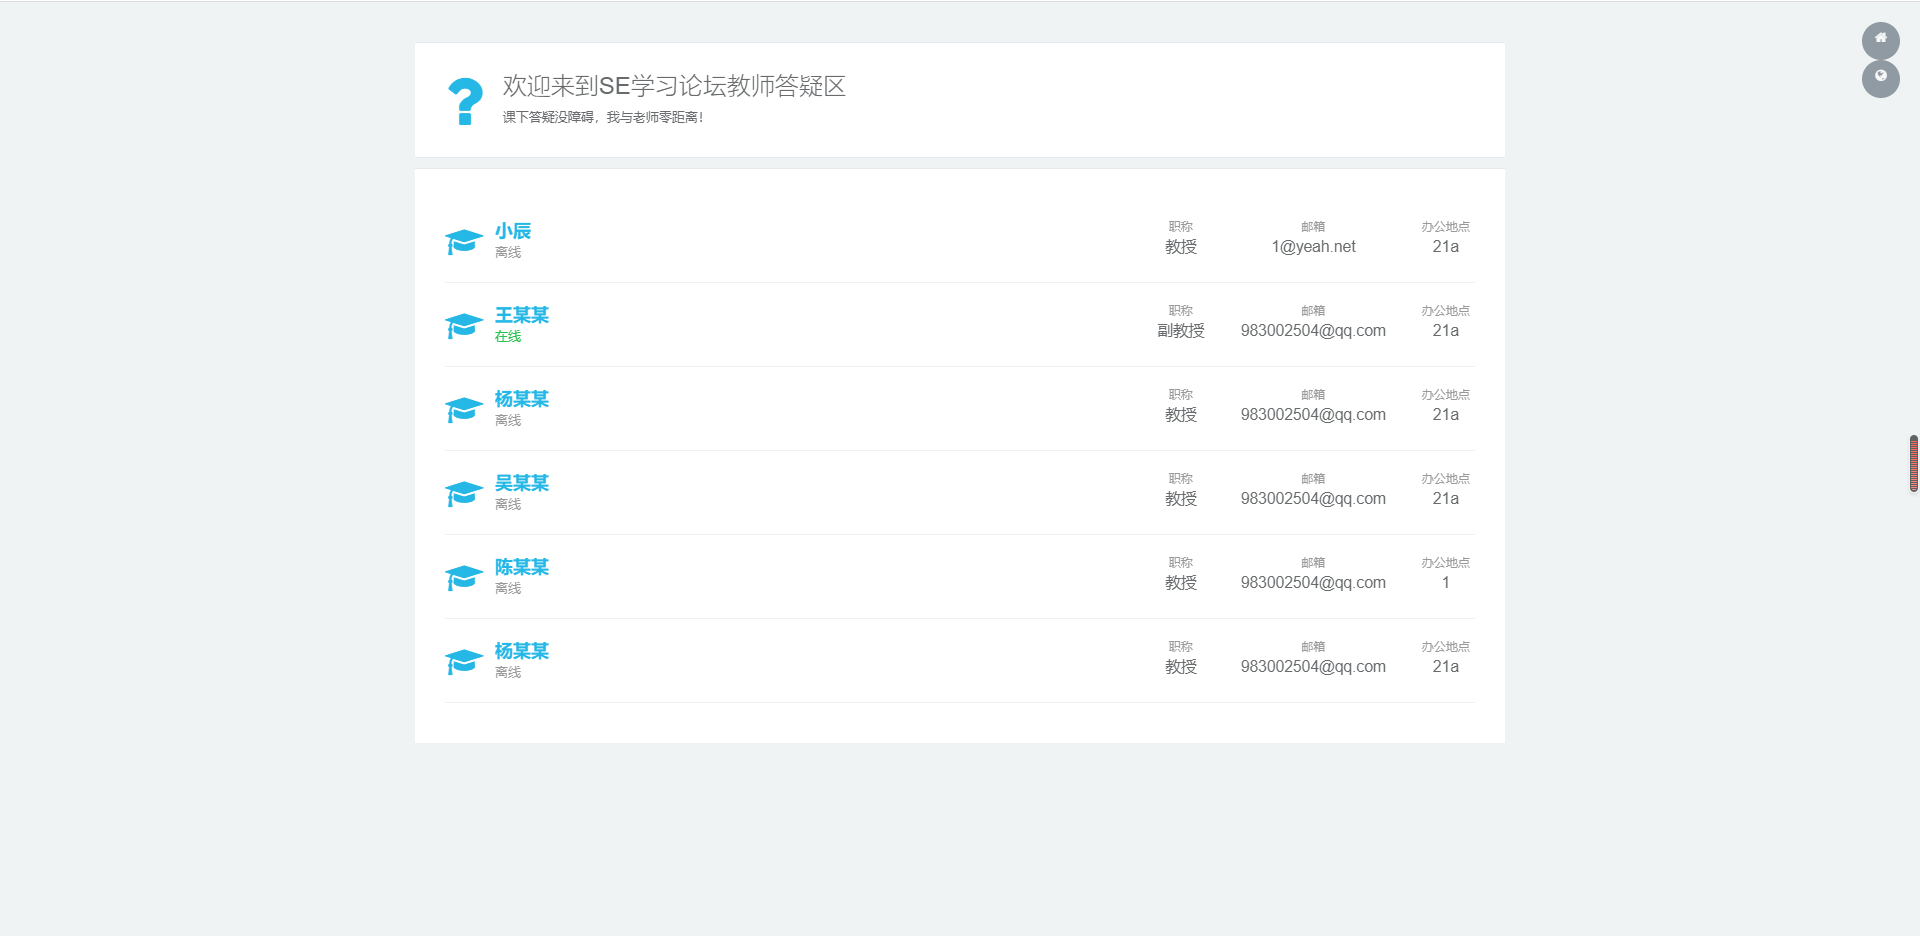Screen dimensions: 1920x936
Task: Click the subtitle 课下答疑没障碍，我与老师零距离!
Action: click(603, 117)
